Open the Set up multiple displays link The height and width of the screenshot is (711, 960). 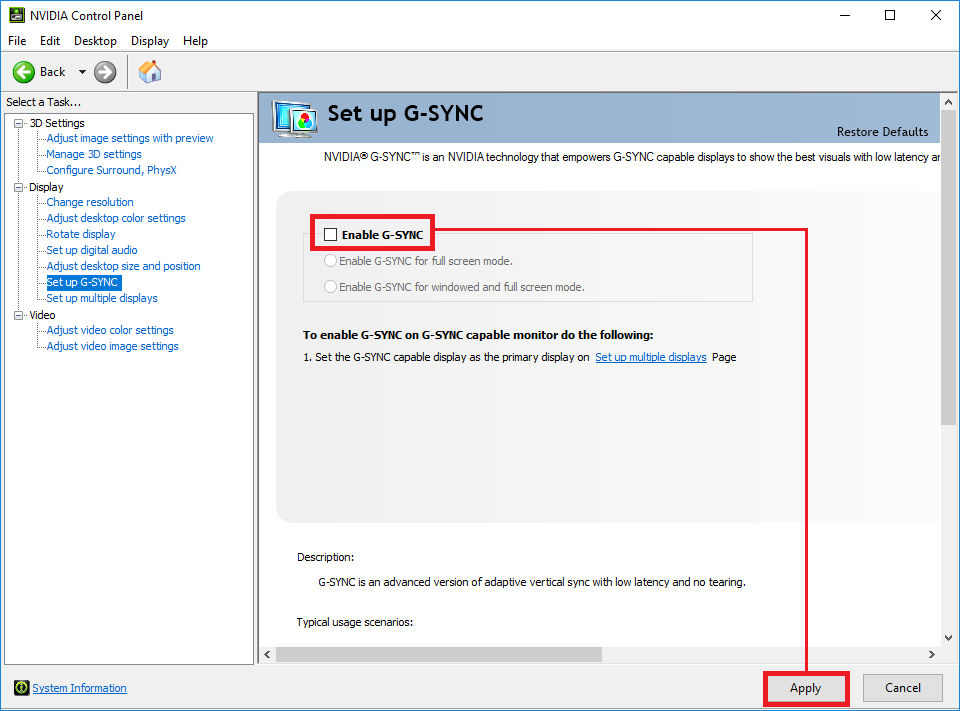651,357
